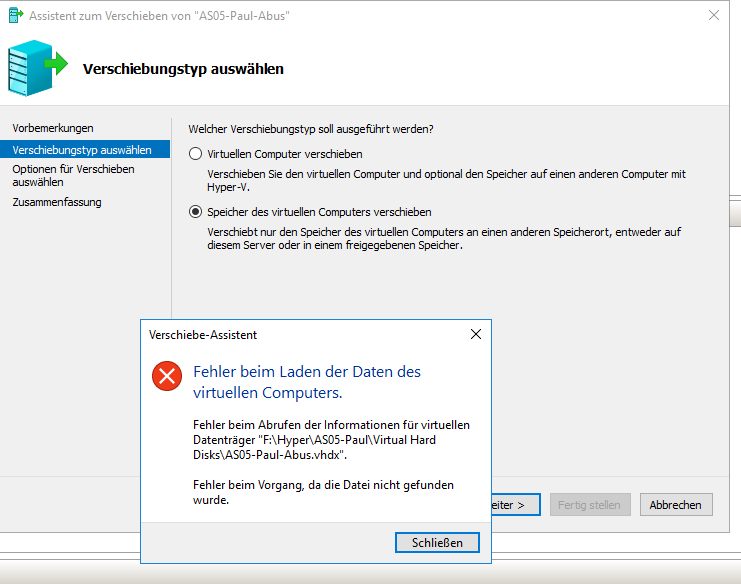This screenshot has width=741, height=584.
Task: Click error heading Fehler beim Laden der Daten
Action: click(x=307, y=382)
